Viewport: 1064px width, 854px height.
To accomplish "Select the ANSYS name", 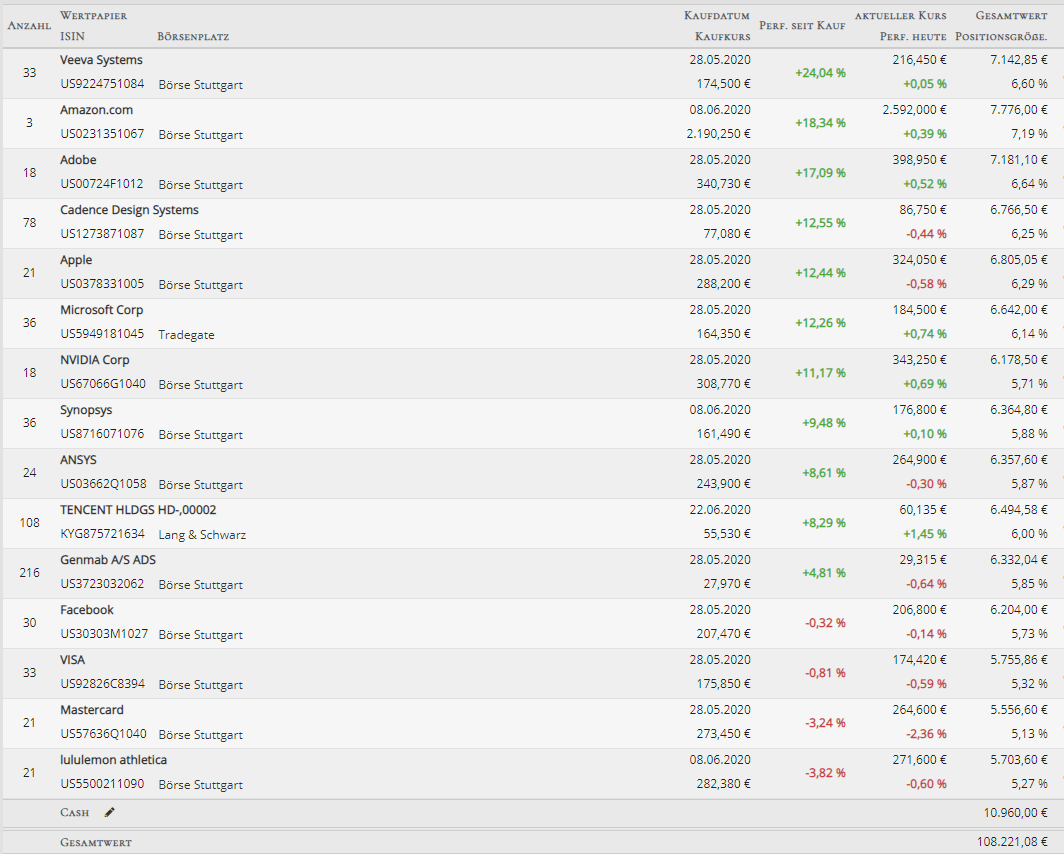I will coord(78,460).
